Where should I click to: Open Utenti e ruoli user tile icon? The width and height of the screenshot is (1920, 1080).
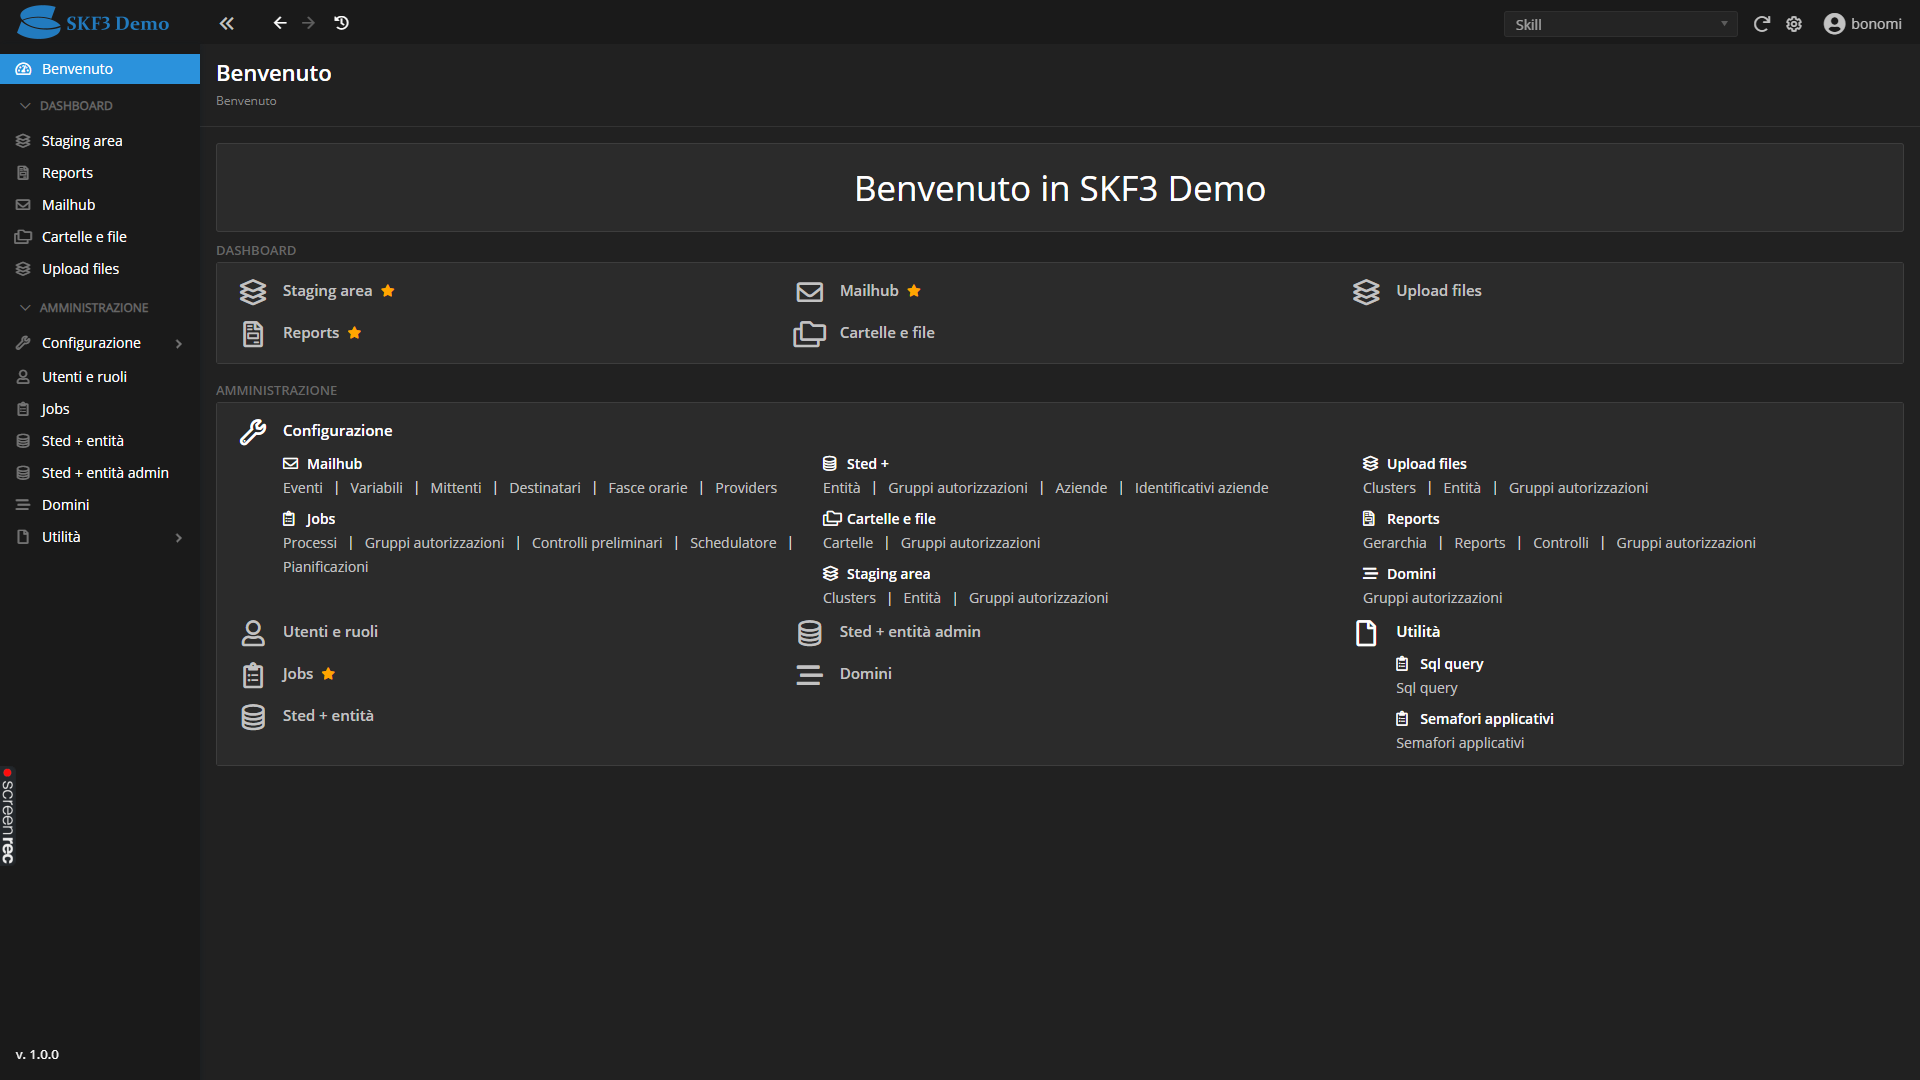click(x=253, y=633)
